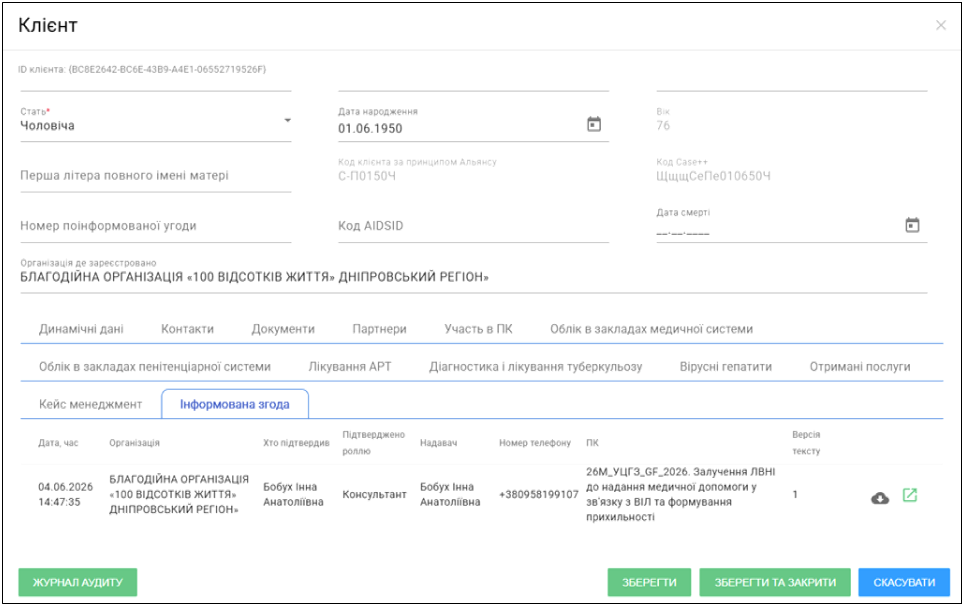Click date cell 04.06.2026 14:47:35
This screenshot has width=964, height=606.
click(x=65, y=494)
